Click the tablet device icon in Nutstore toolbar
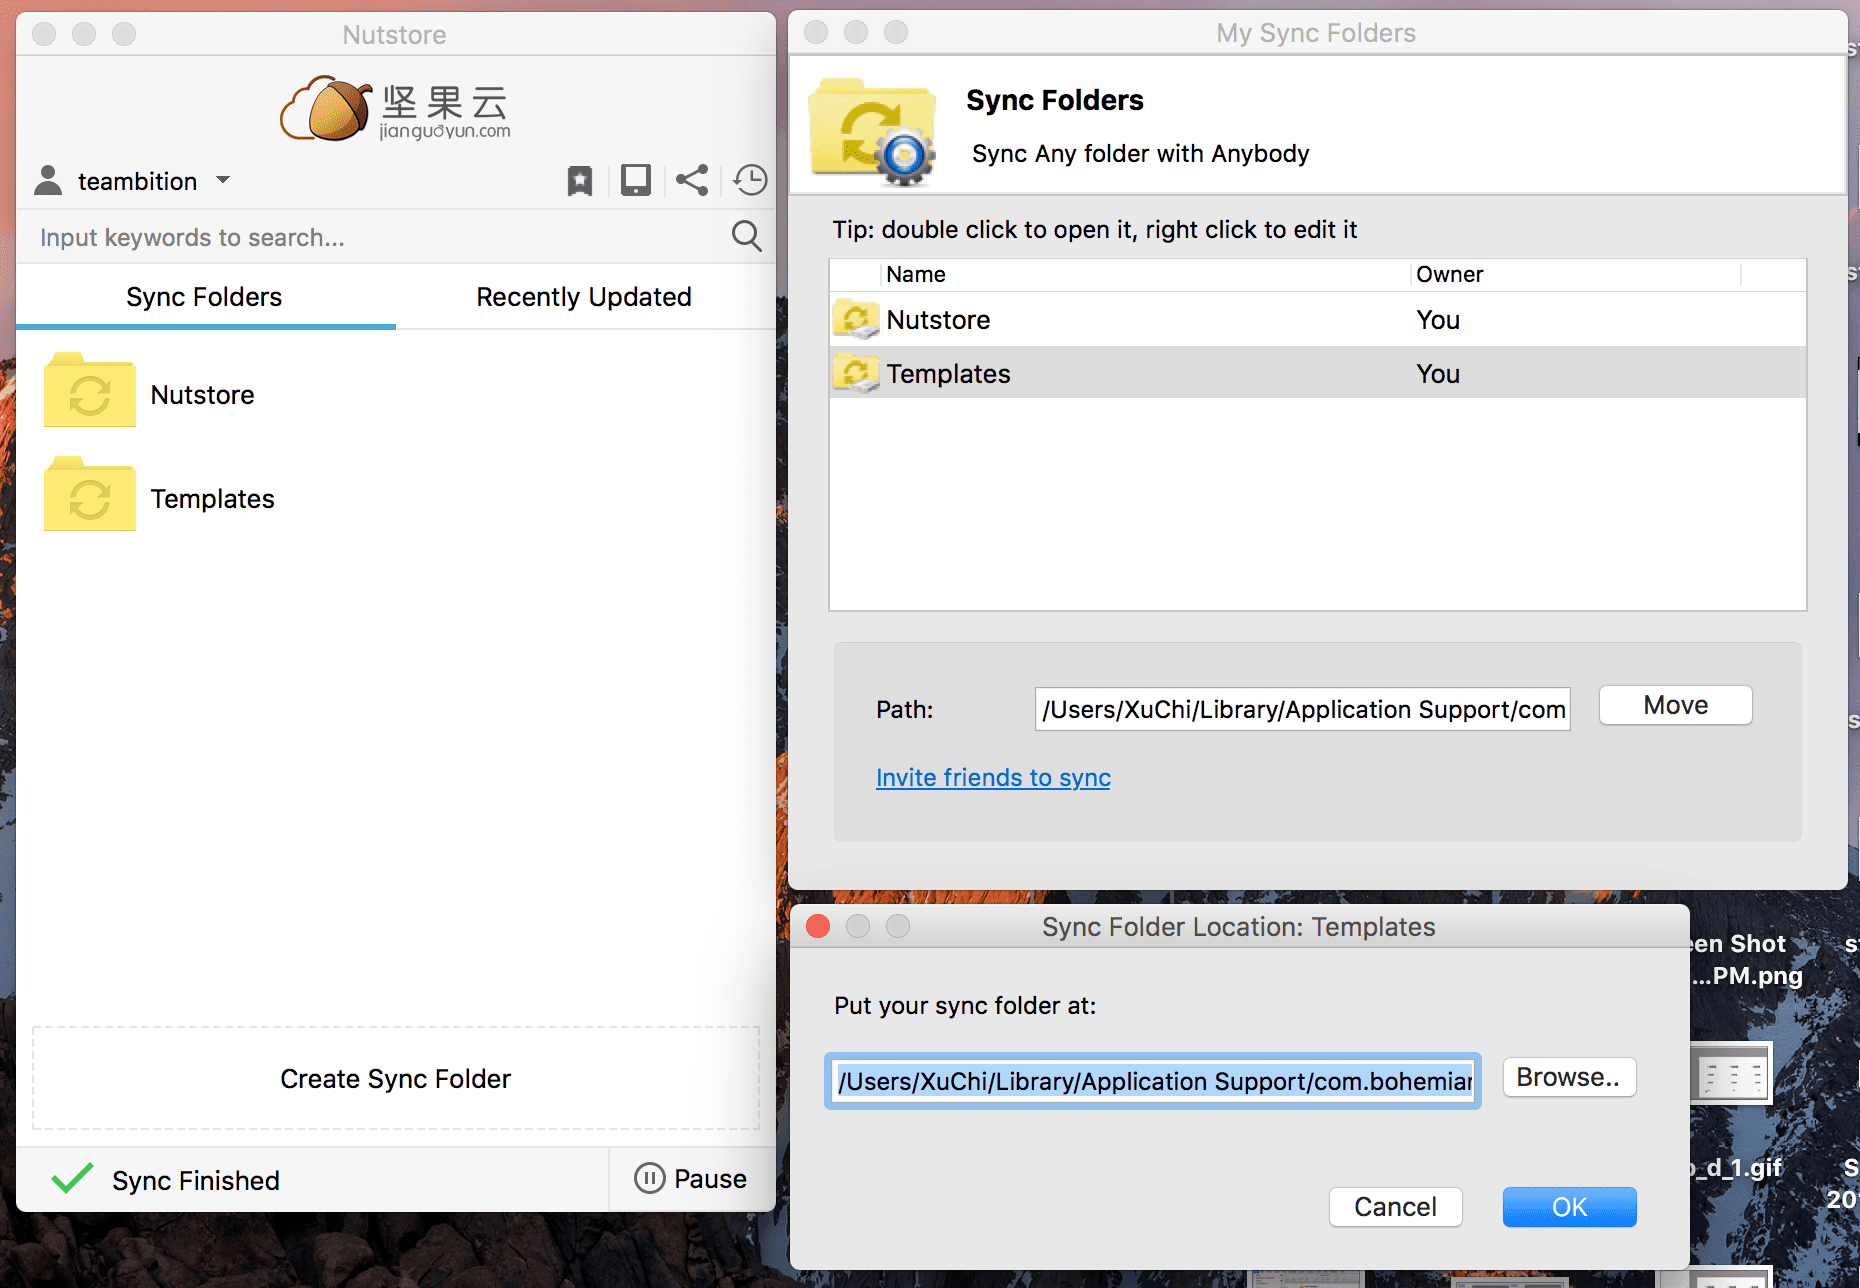1860x1288 pixels. (636, 180)
